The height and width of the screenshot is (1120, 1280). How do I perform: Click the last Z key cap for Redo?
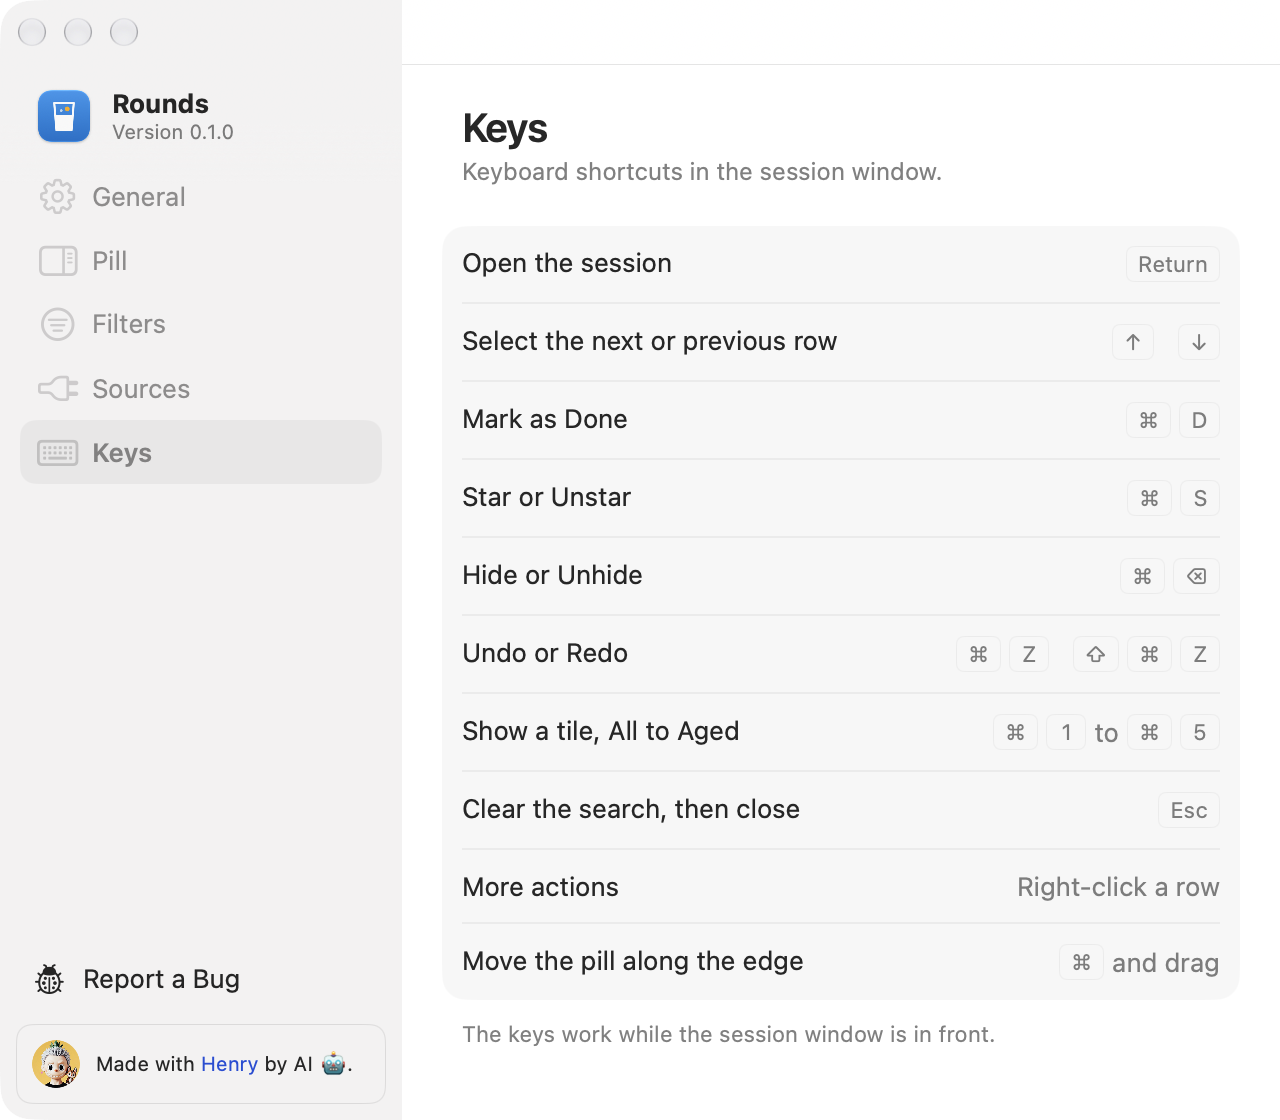point(1200,654)
